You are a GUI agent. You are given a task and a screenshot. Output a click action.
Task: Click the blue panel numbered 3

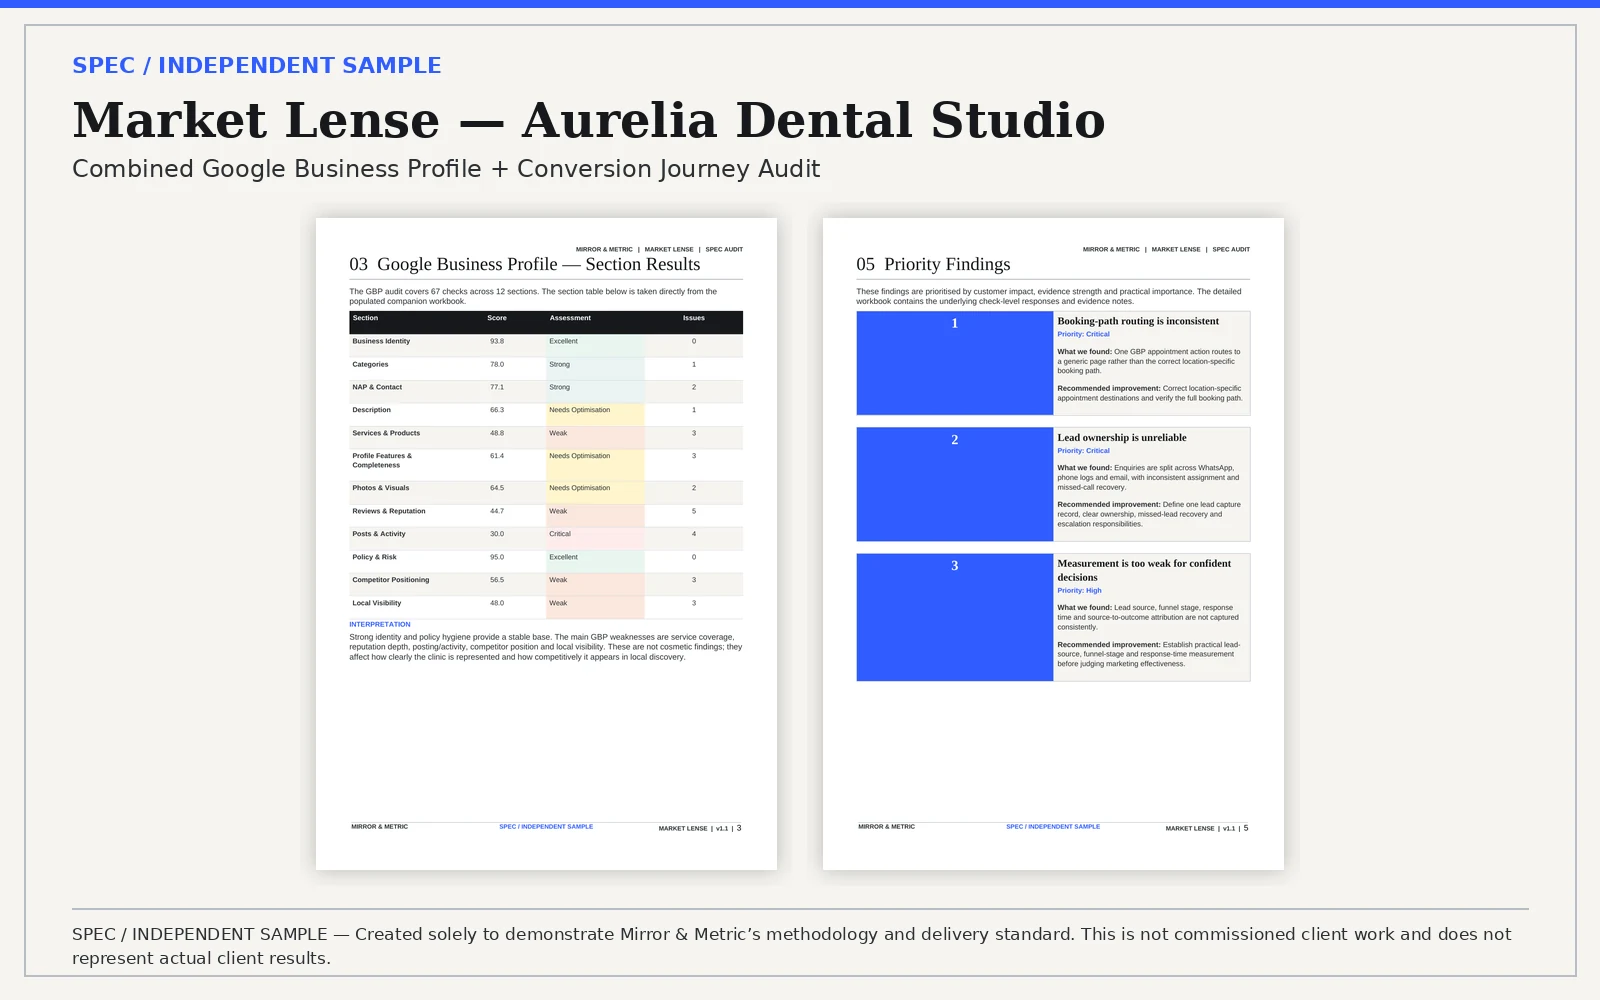coord(955,617)
